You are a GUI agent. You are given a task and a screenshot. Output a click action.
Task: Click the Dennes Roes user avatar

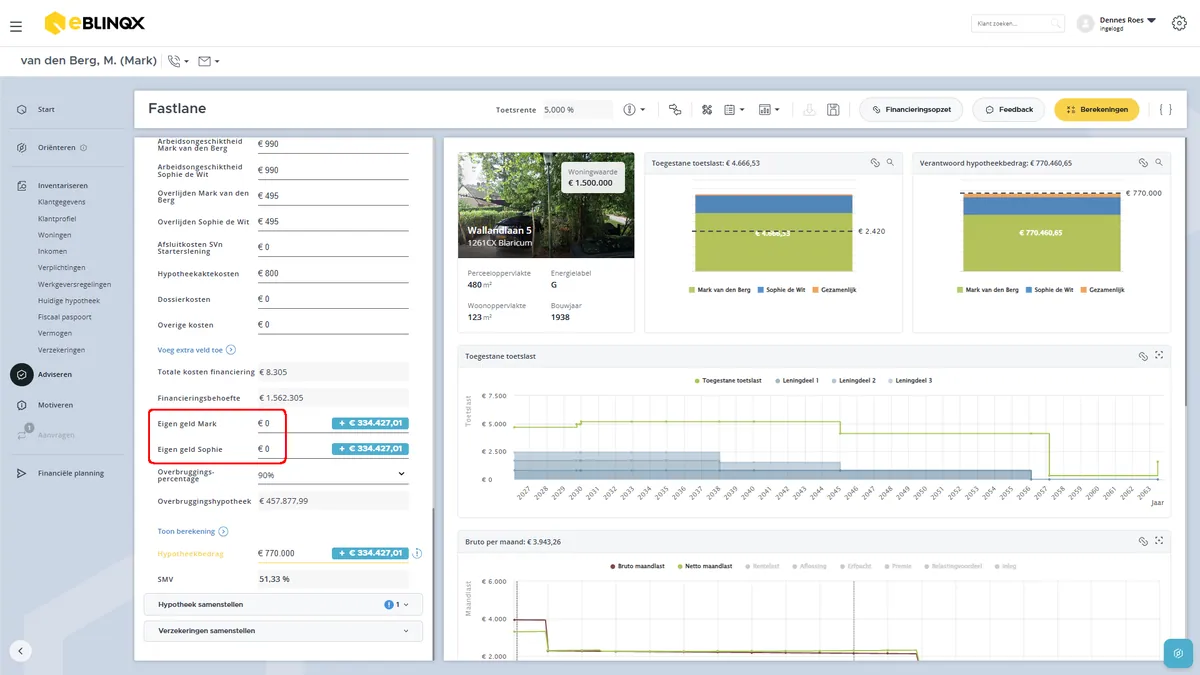(1085, 23)
